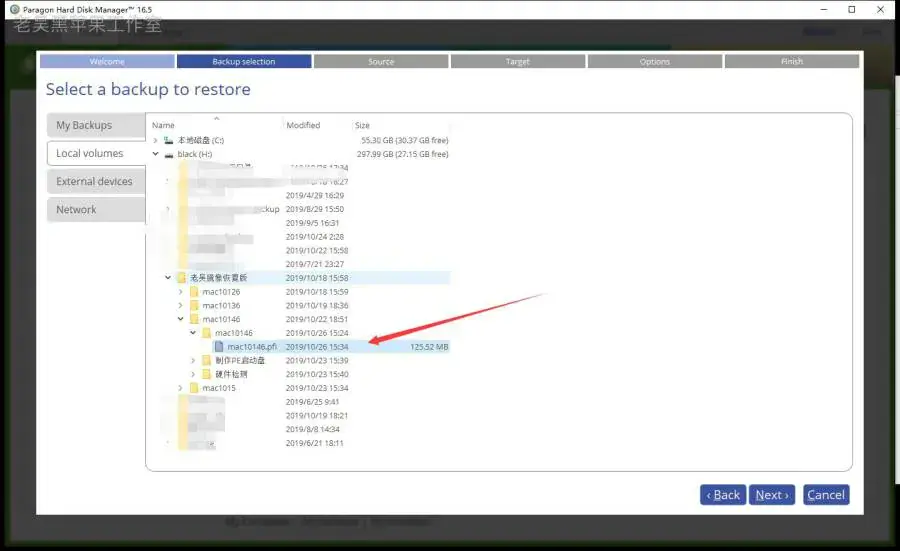Screen dimensions: 900x551
Task: Expand the 硬件检测 folder chevron
Action: [193, 374]
